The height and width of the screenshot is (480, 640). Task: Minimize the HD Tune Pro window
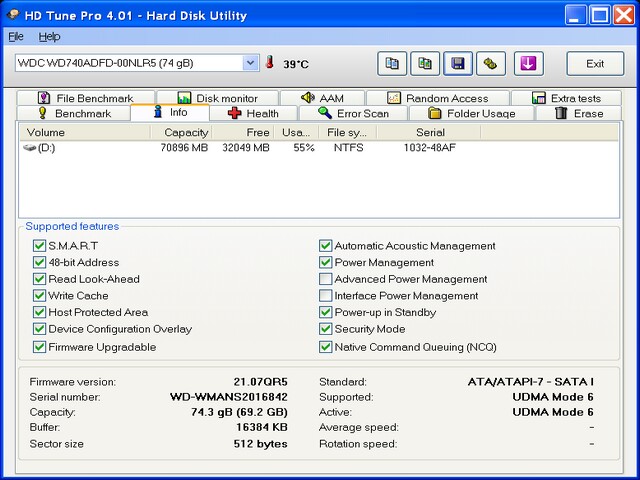576,15
